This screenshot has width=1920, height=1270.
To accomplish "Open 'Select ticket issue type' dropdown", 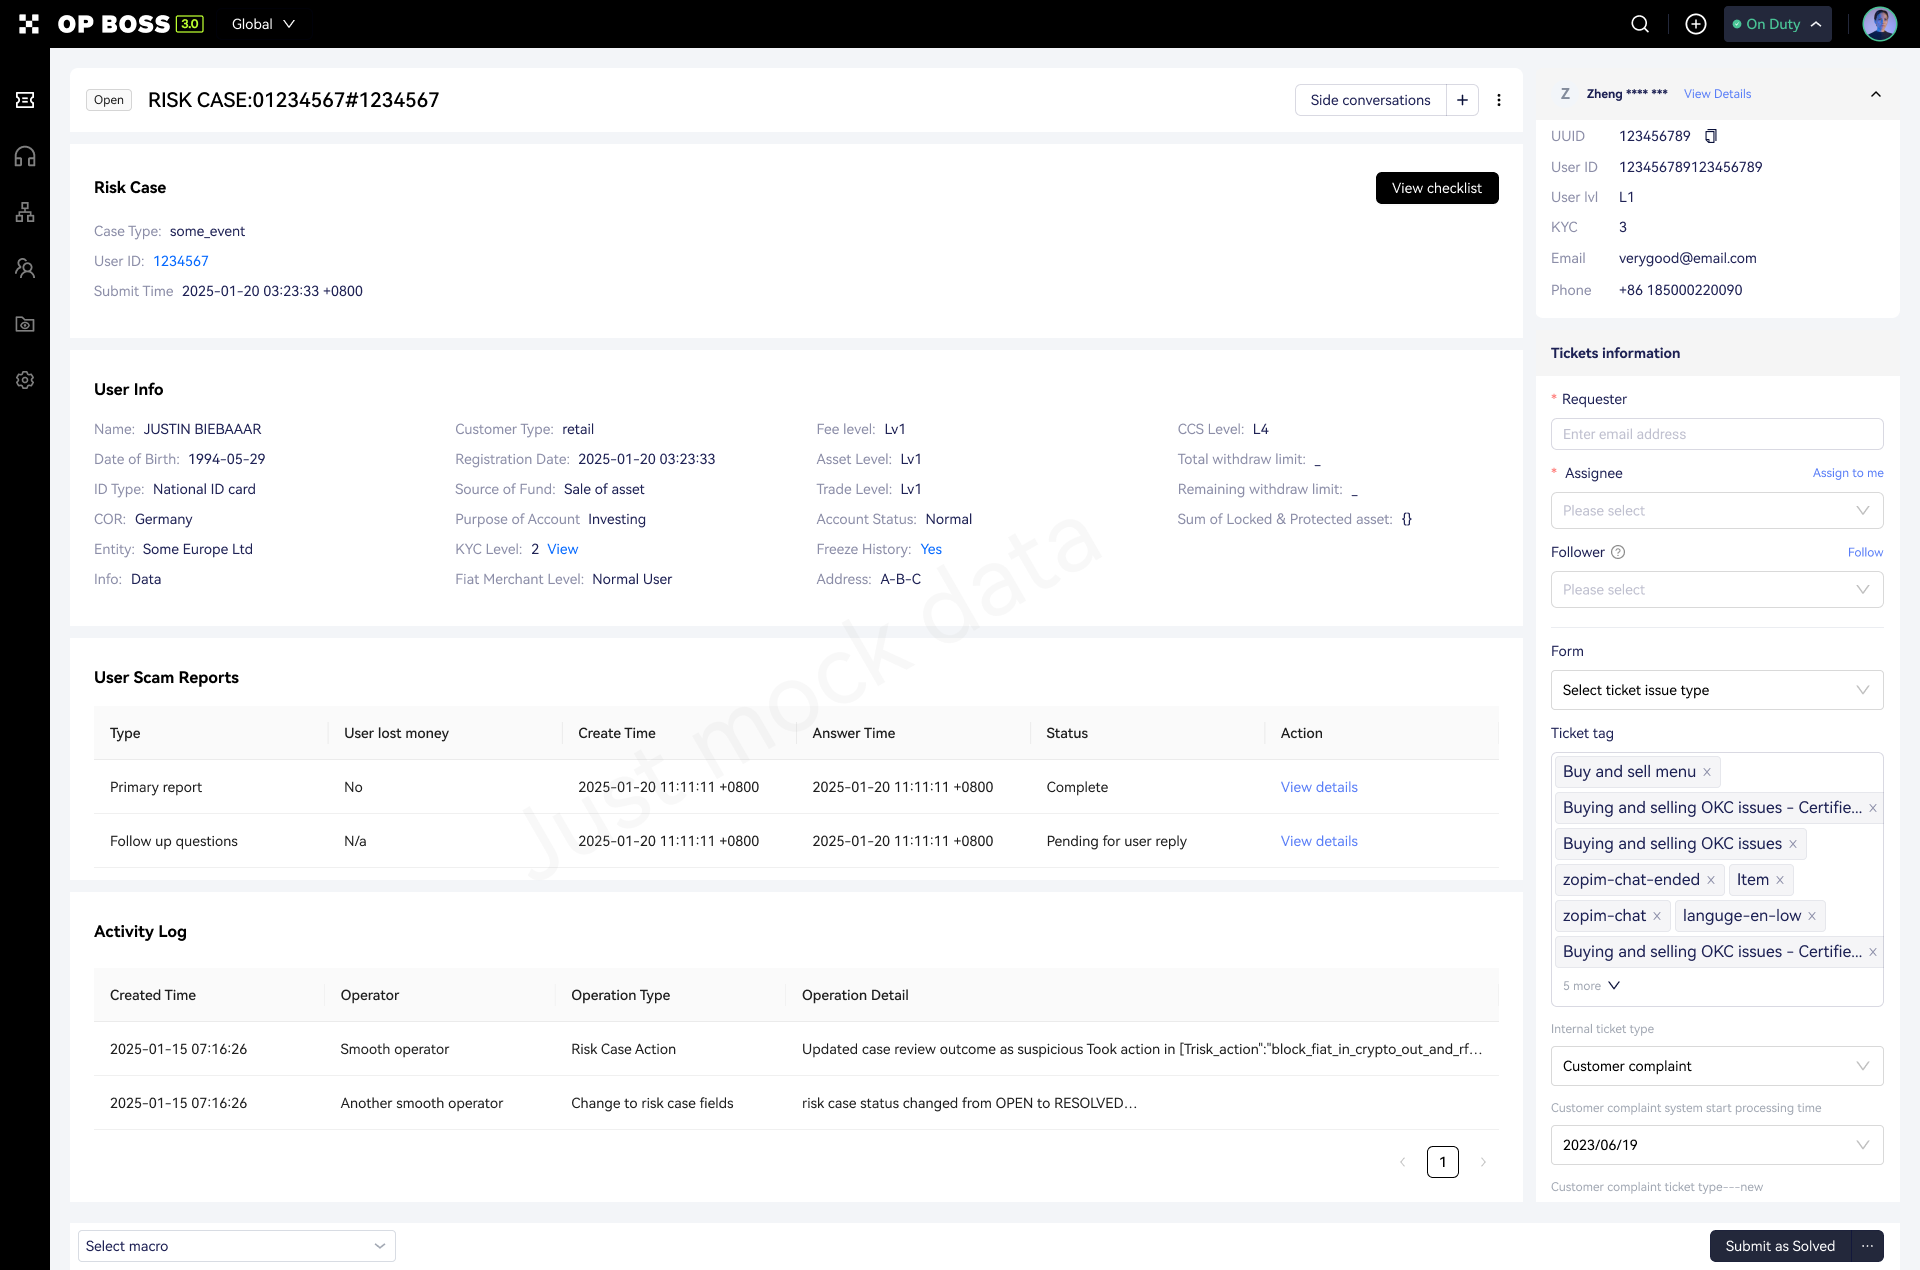I will [1716, 690].
